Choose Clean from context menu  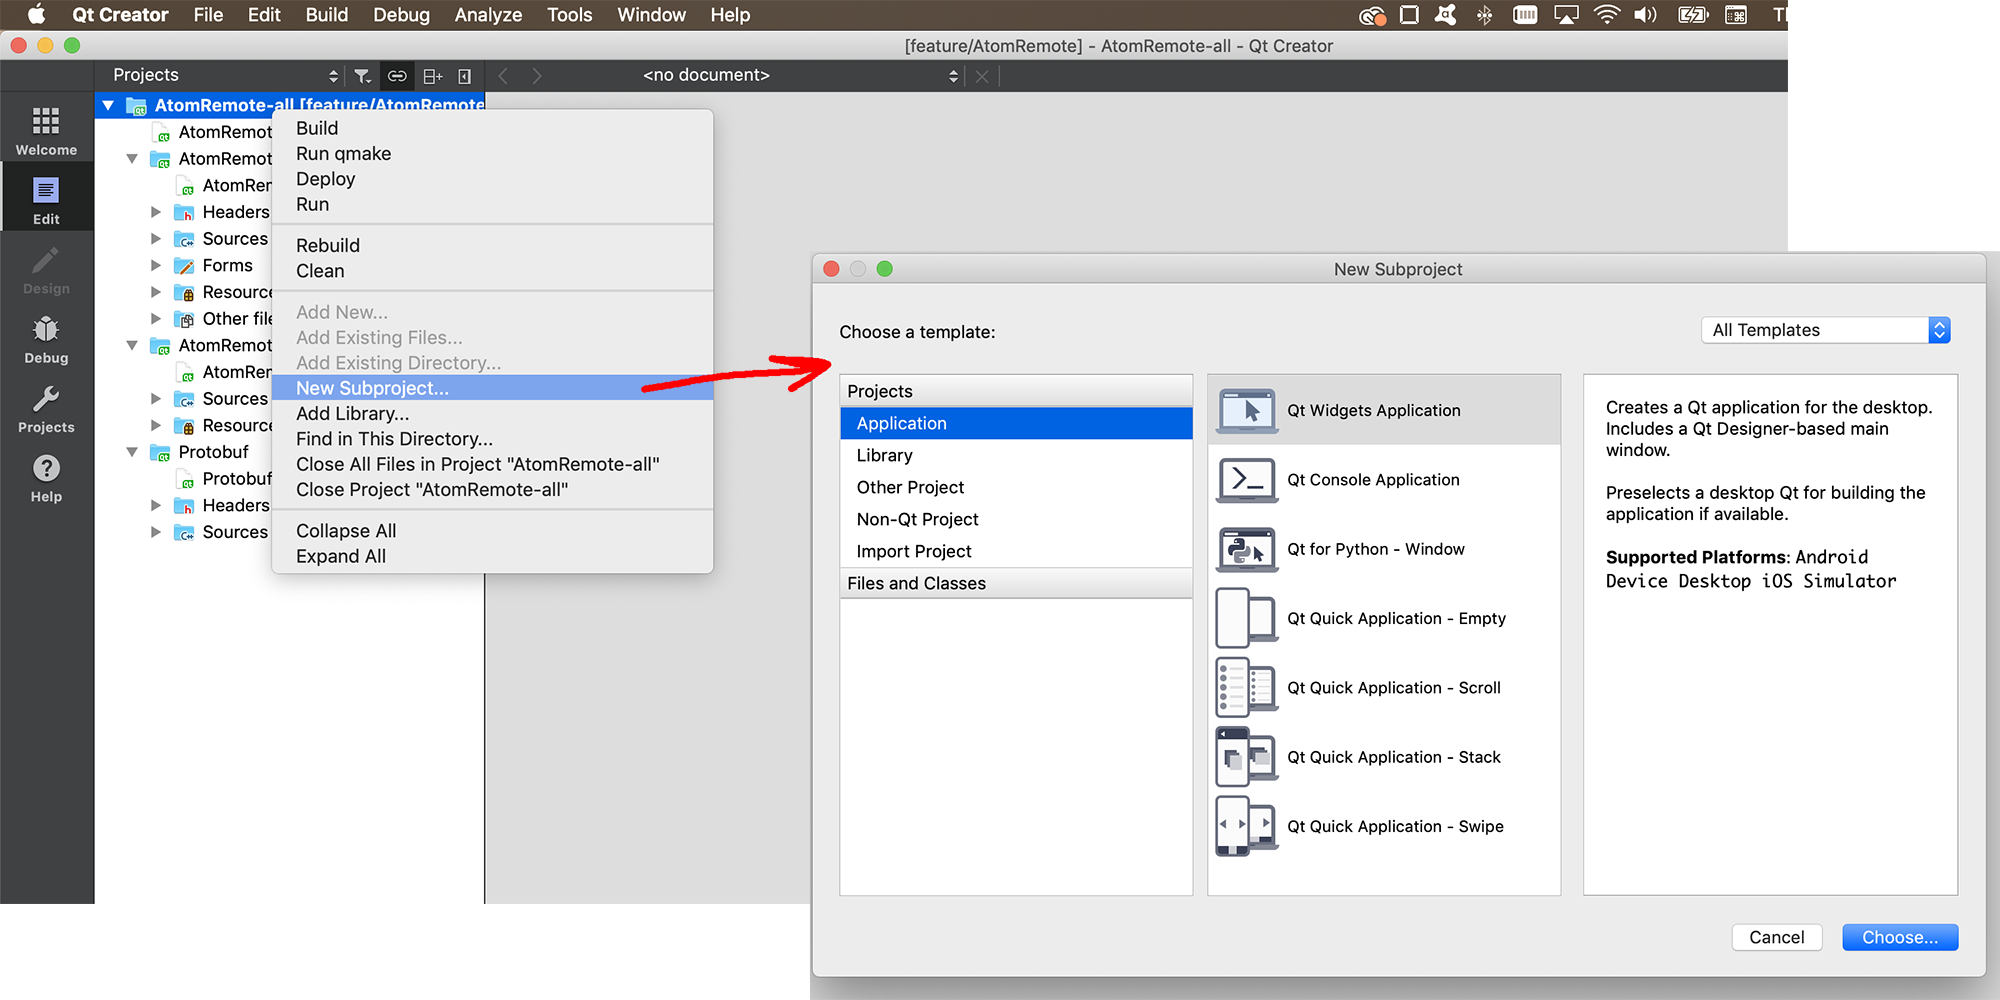pos(492,271)
